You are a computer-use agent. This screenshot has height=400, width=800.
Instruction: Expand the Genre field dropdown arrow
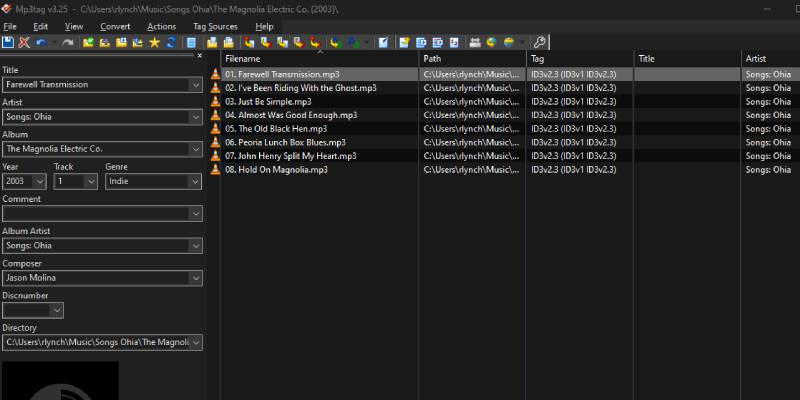[x=196, y=181]
